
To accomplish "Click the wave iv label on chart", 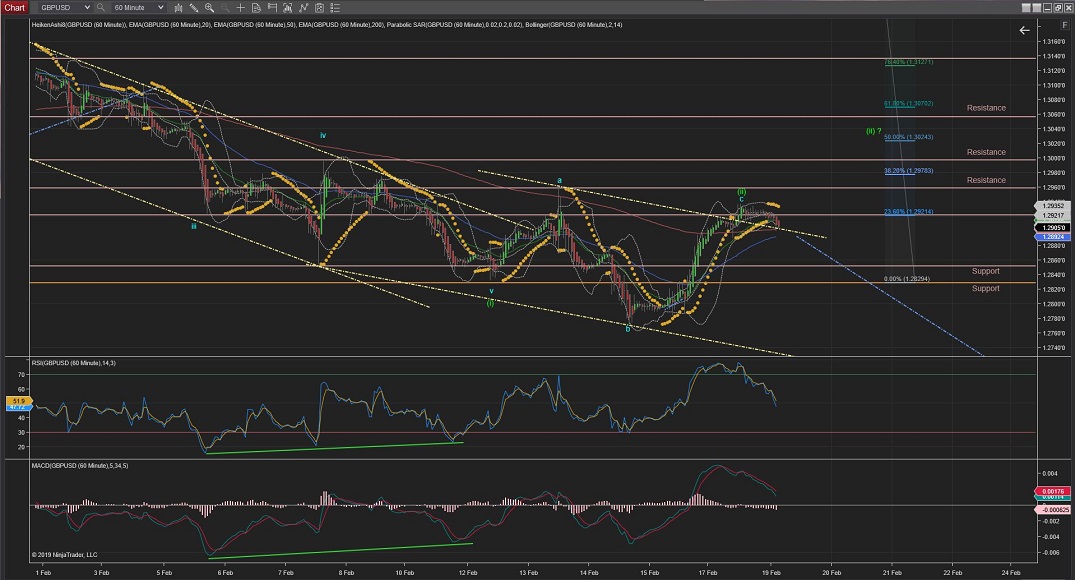I will [323, 136].
